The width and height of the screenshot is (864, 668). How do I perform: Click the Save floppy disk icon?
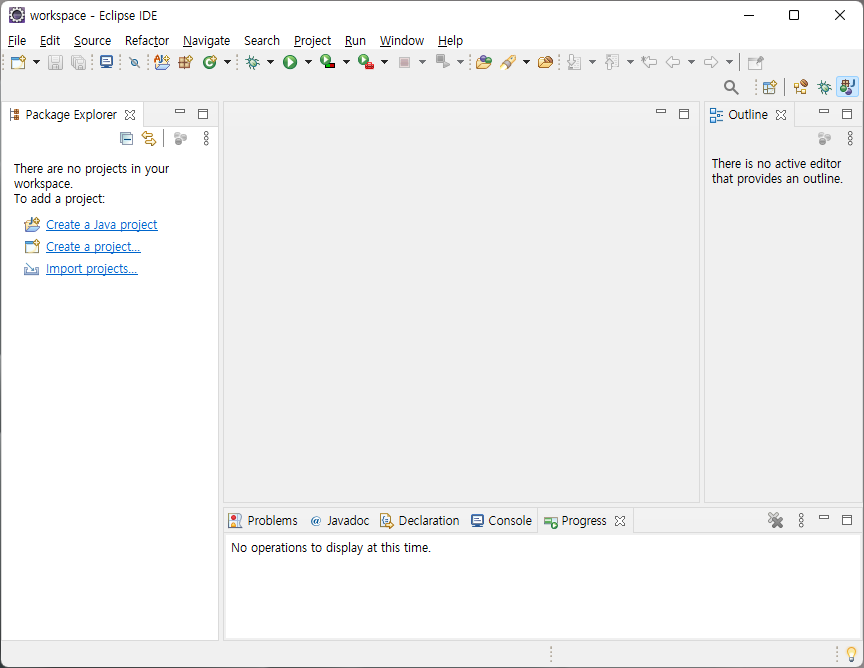pyautogui.click(x=55, y=62)
